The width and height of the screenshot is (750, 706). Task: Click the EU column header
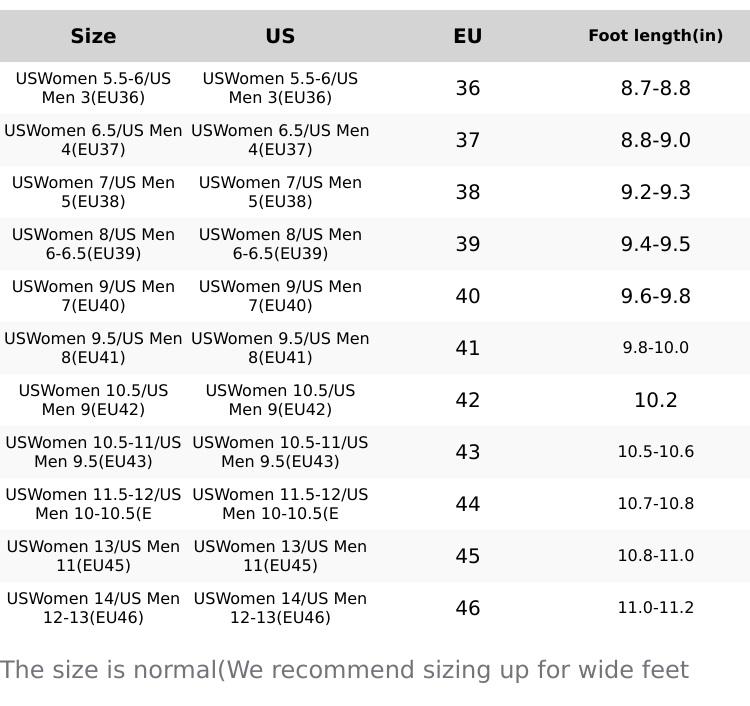[467, 36]
